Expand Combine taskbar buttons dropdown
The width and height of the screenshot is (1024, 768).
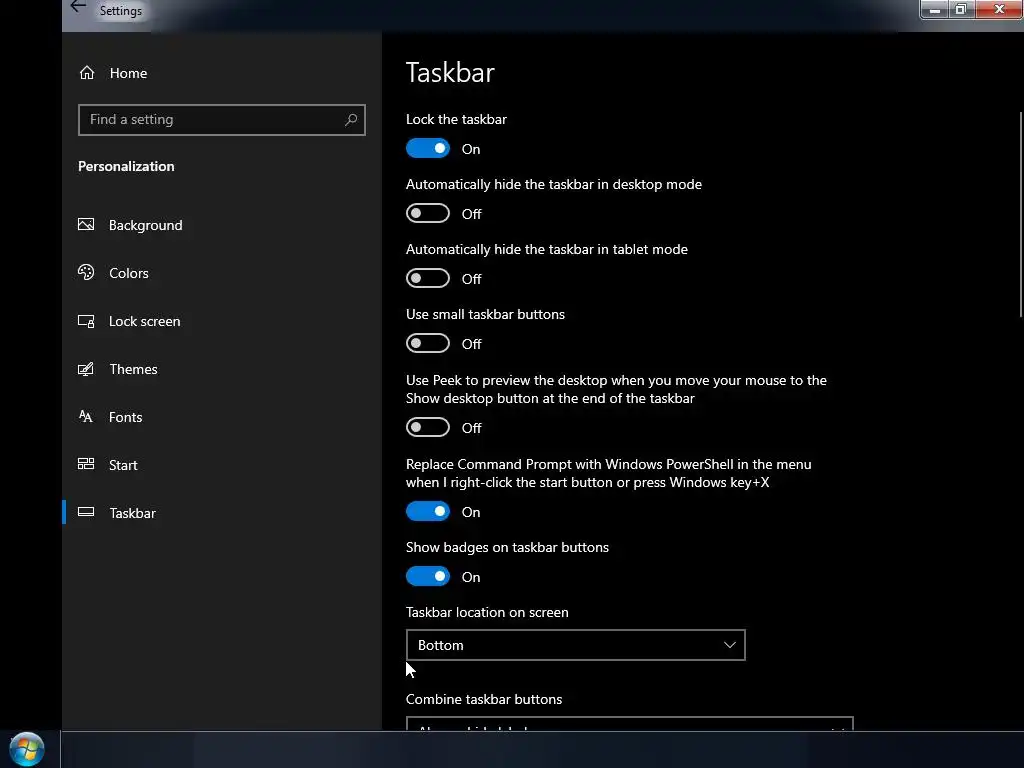pos(629,724)
